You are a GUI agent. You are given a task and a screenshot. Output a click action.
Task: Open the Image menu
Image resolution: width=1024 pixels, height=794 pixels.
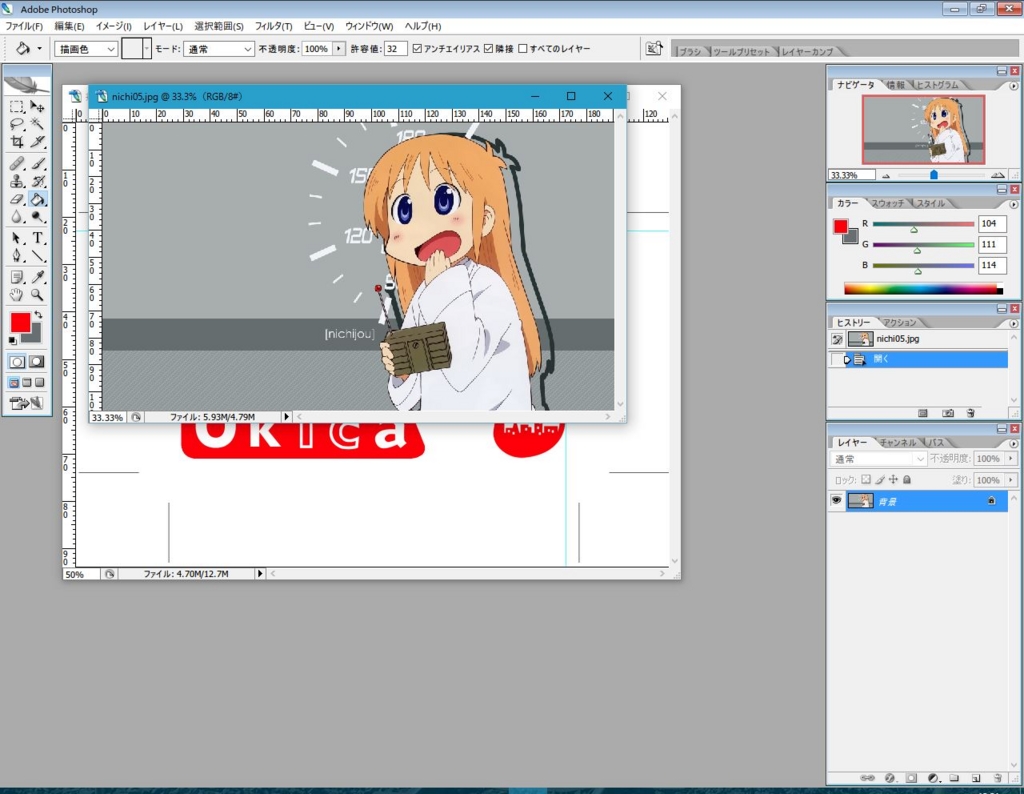(114, 26)
